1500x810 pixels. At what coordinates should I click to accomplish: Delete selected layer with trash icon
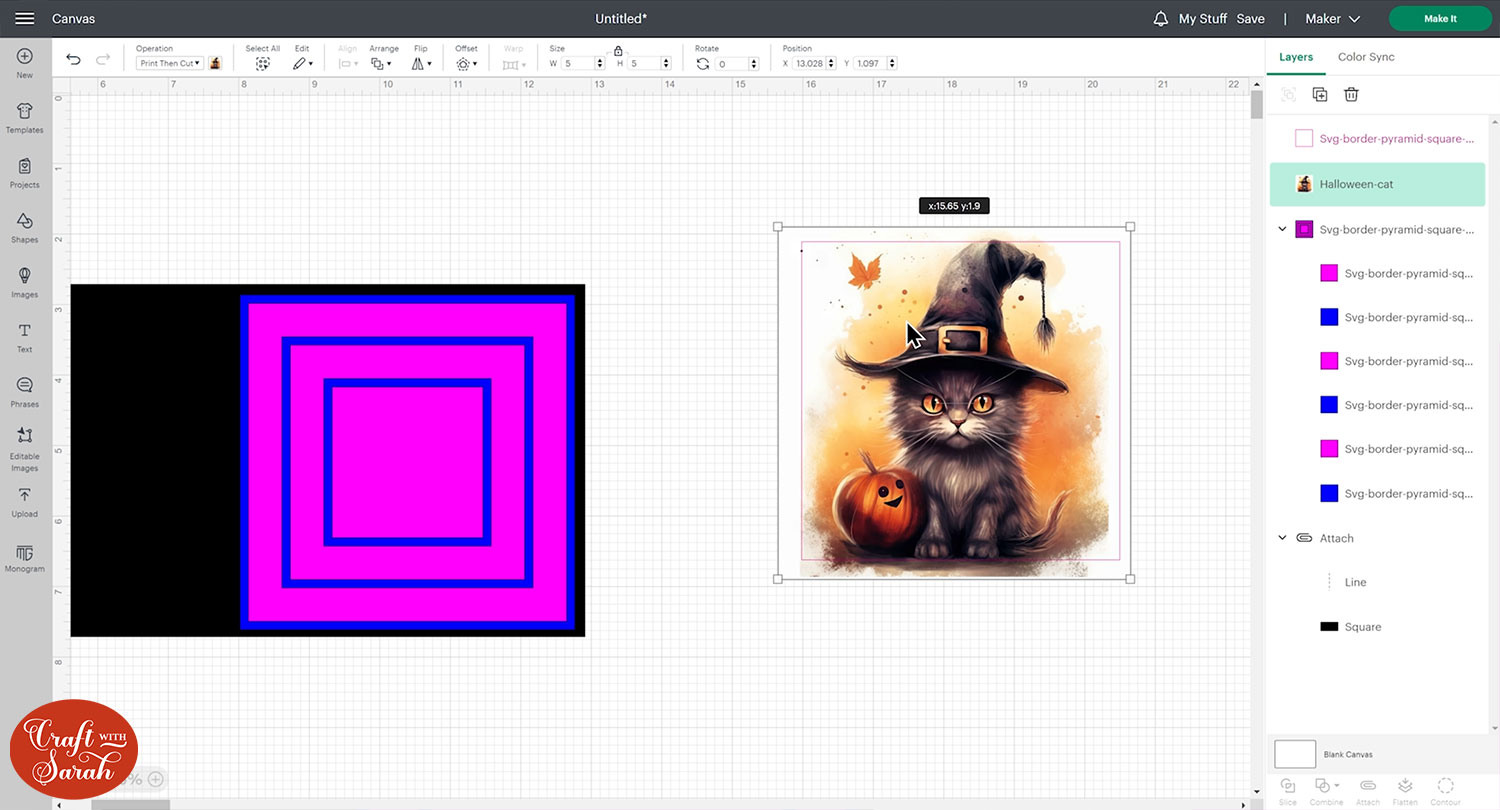(1351, 94)
